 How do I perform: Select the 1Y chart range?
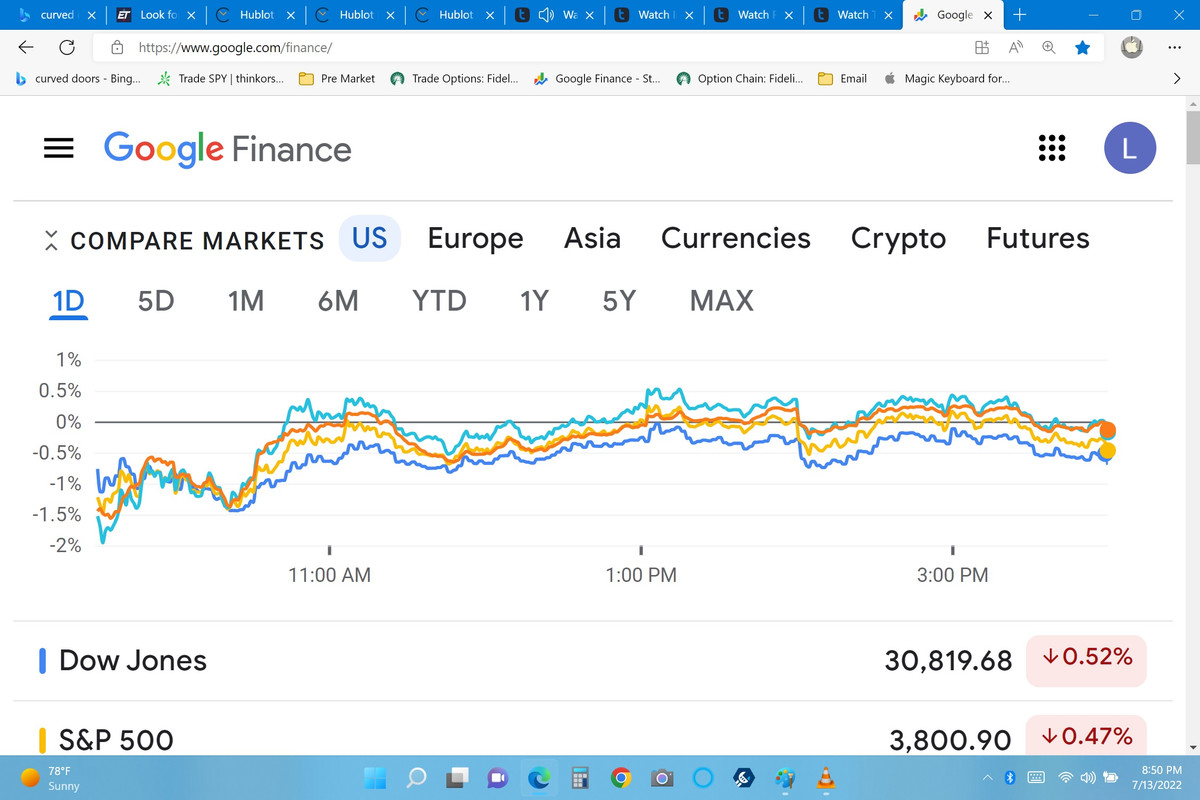[534, 301]
